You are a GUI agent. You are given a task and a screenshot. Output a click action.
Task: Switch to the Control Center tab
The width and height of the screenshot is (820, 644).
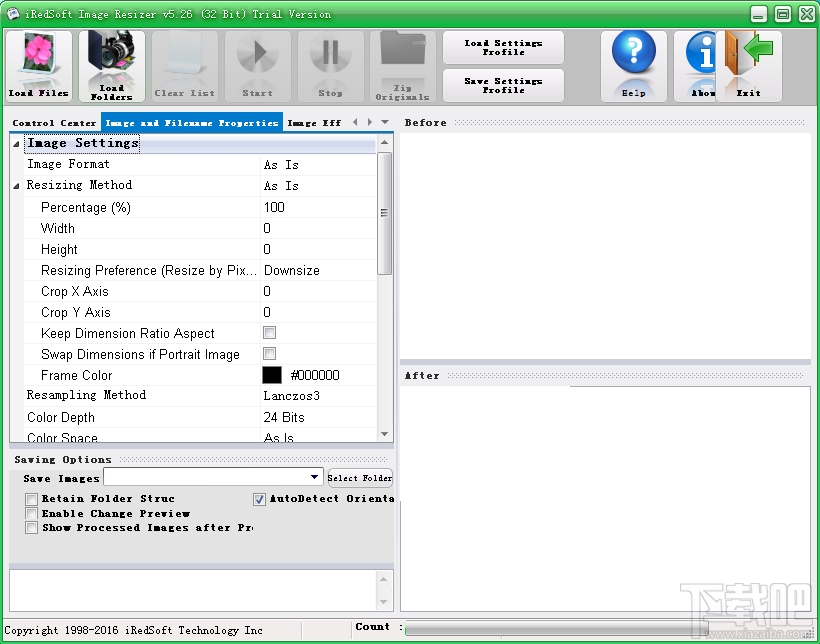point(53,123)
